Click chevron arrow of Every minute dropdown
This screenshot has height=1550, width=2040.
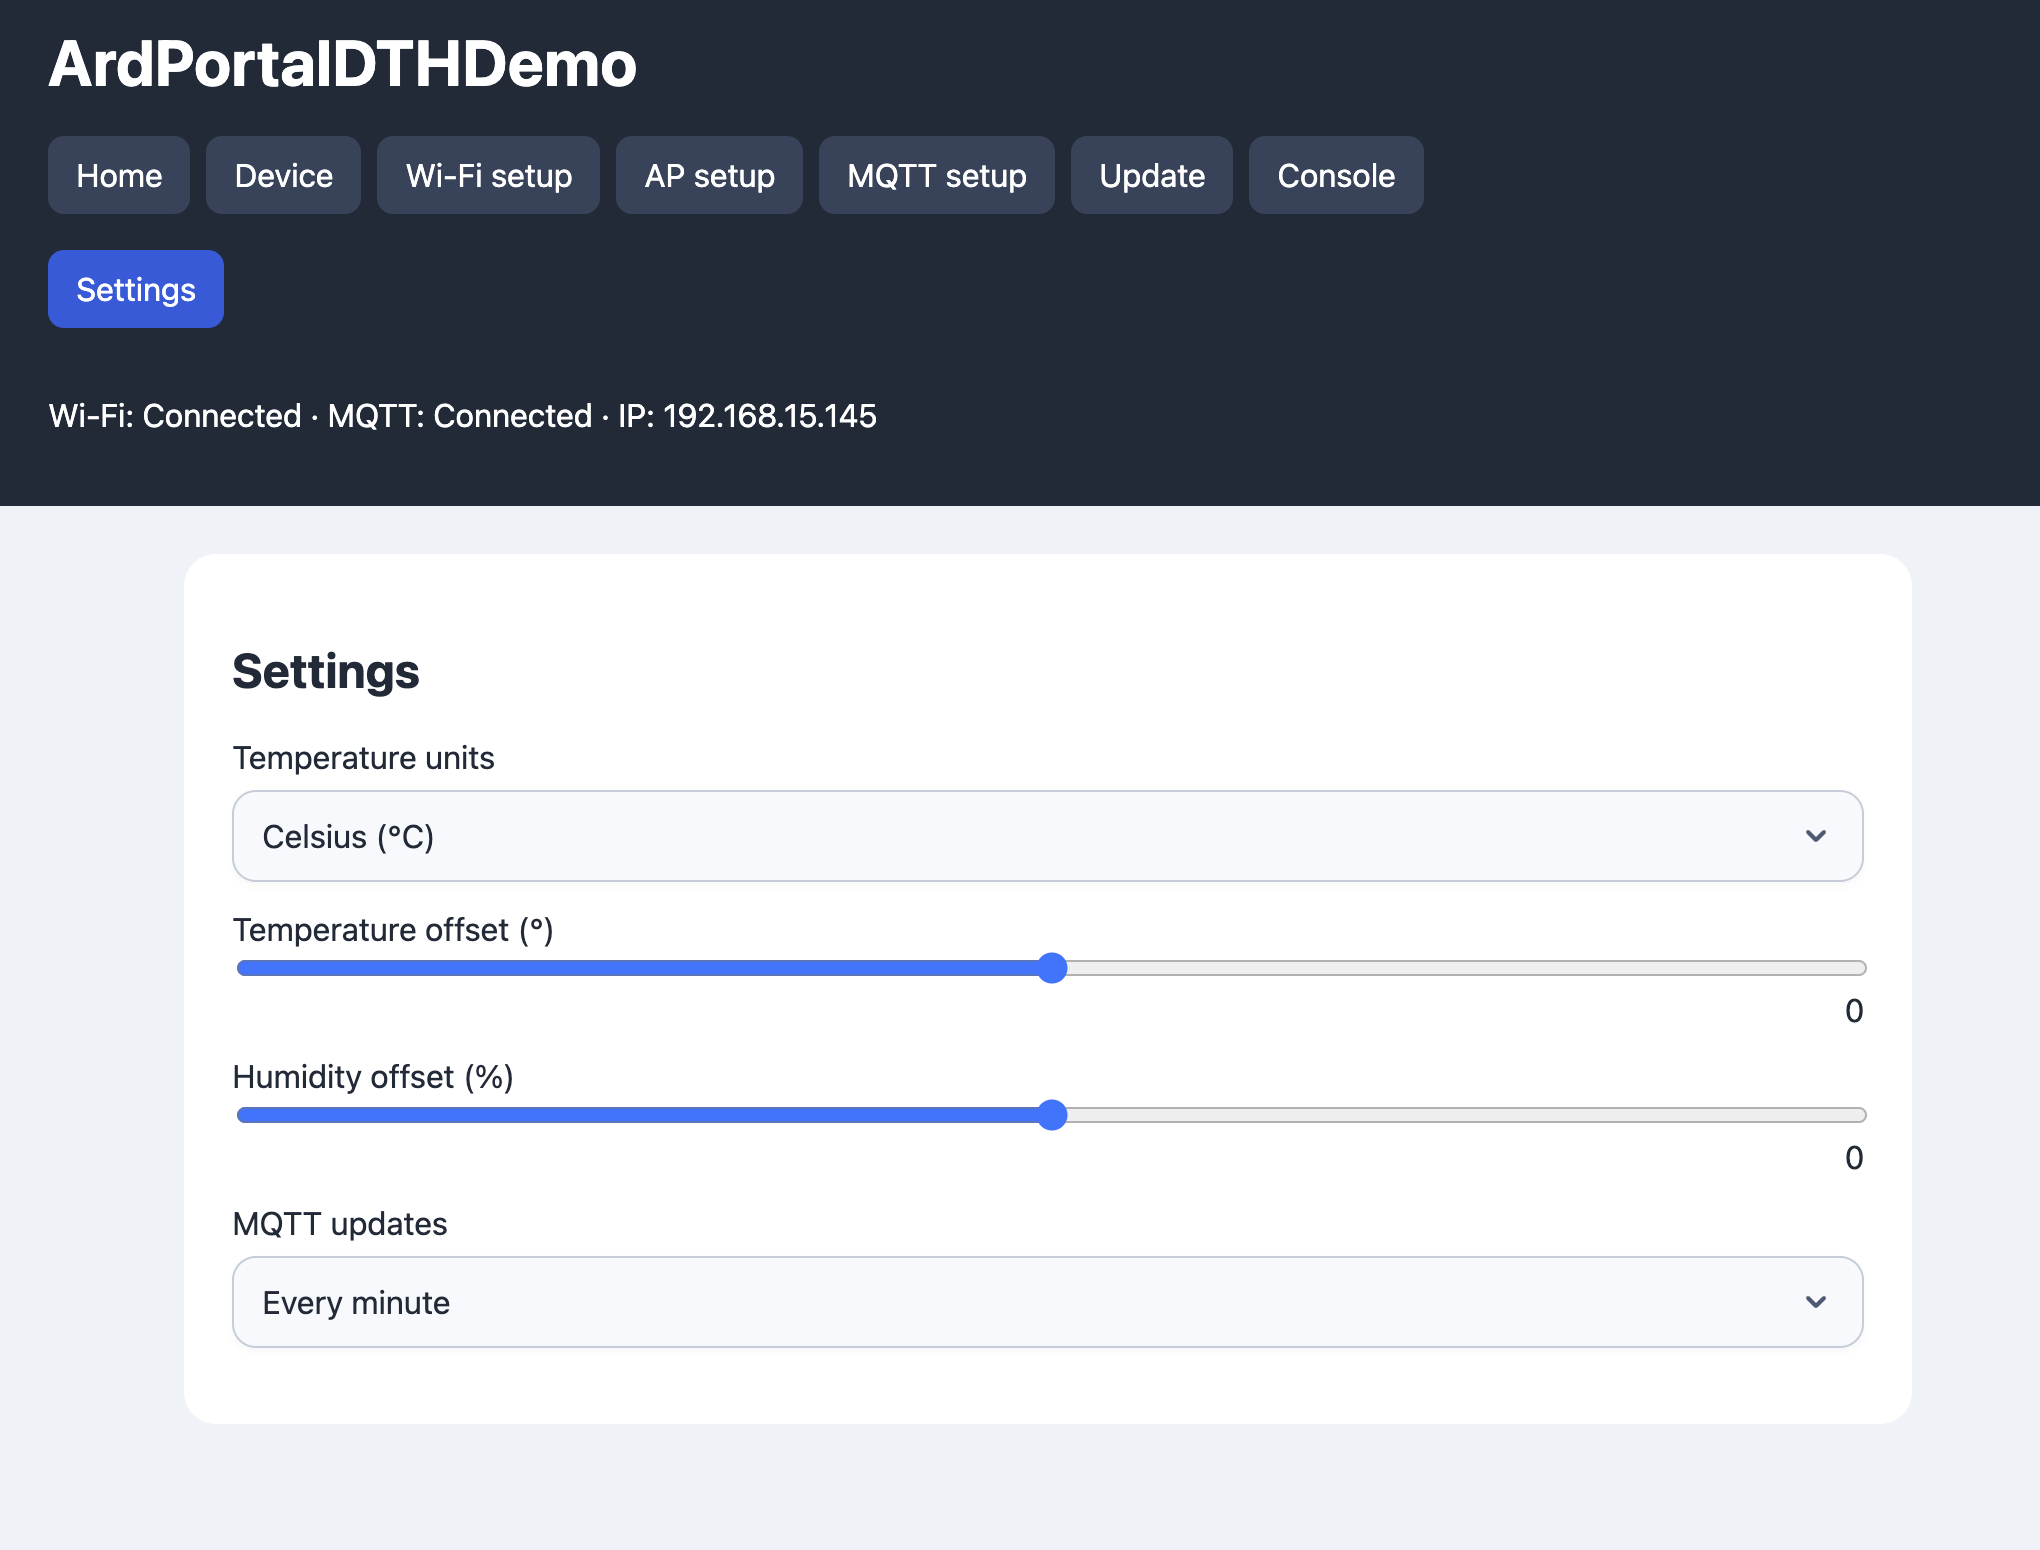coord(1816,1302)
